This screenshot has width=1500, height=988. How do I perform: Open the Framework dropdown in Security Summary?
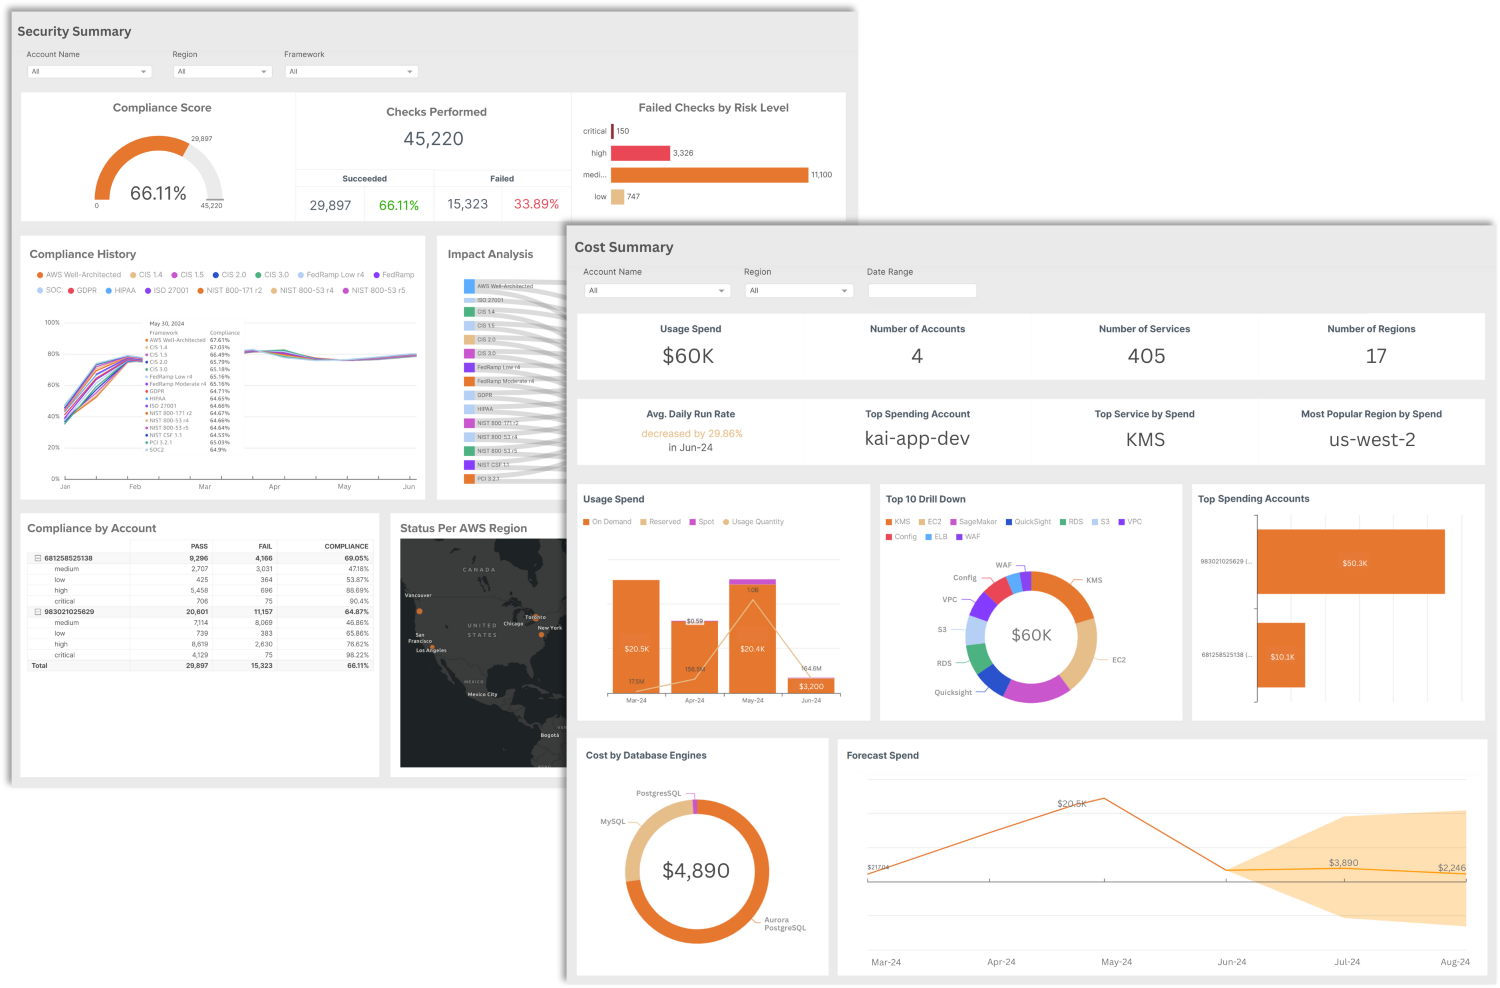(351, 71)
